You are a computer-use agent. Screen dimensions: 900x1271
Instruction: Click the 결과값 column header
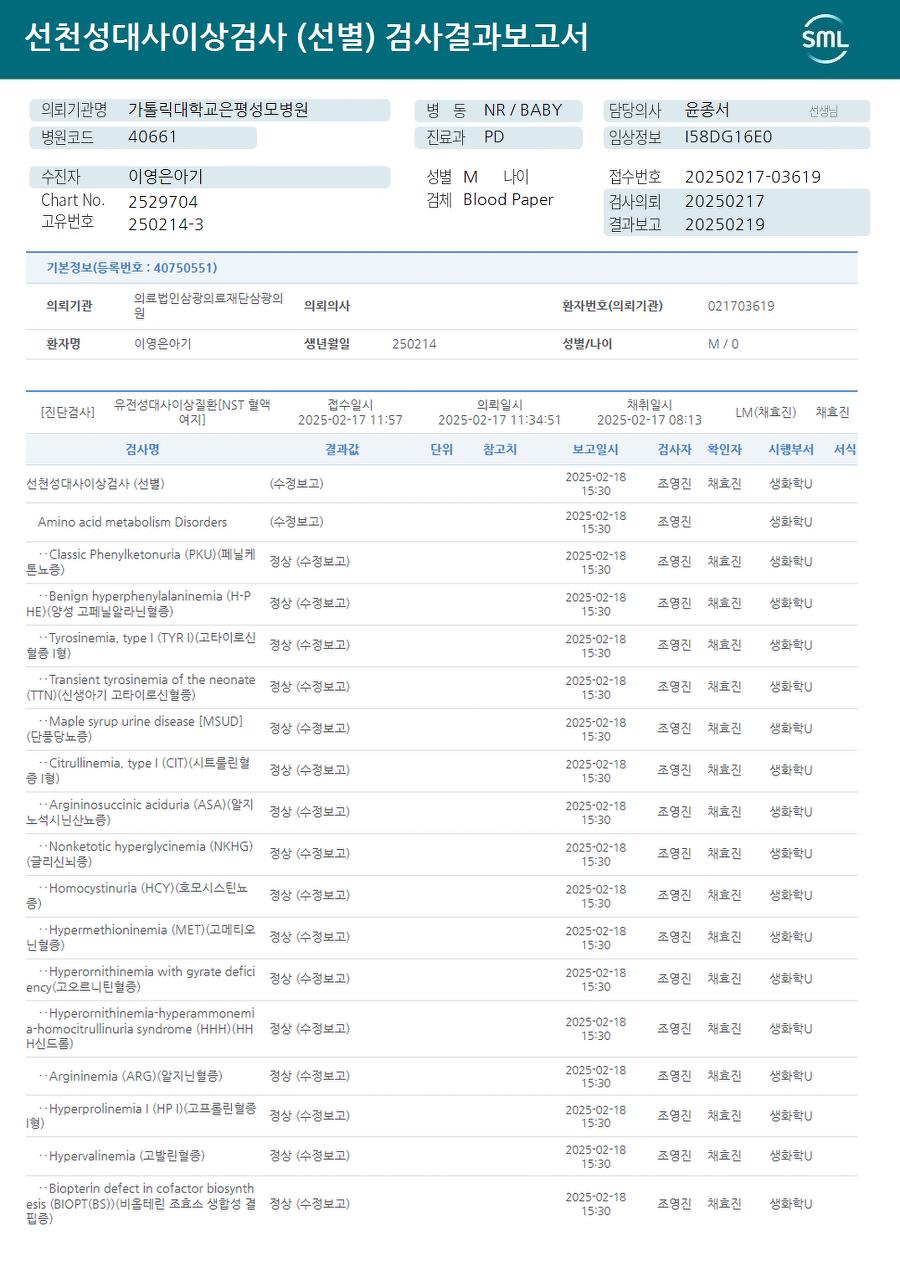tap(342, 450)
